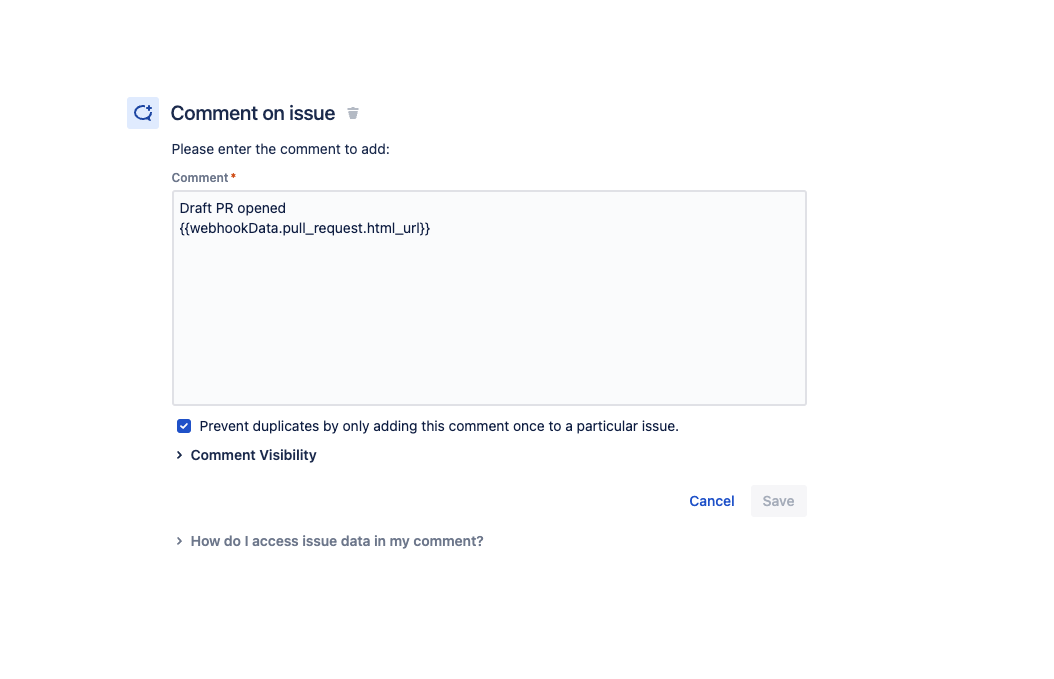Viewport: 1054px width, 679px height.
Task: Click the Comment field label
Action: tap(200, 177)
